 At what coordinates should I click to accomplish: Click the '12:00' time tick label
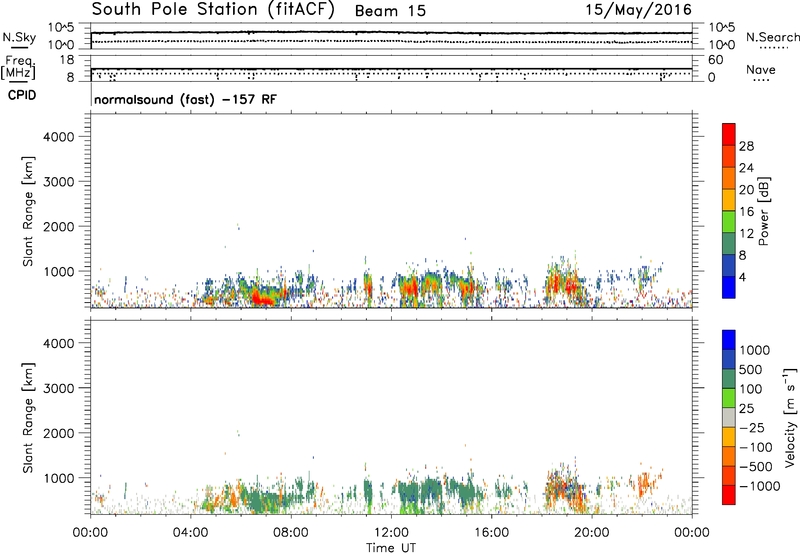391,533
